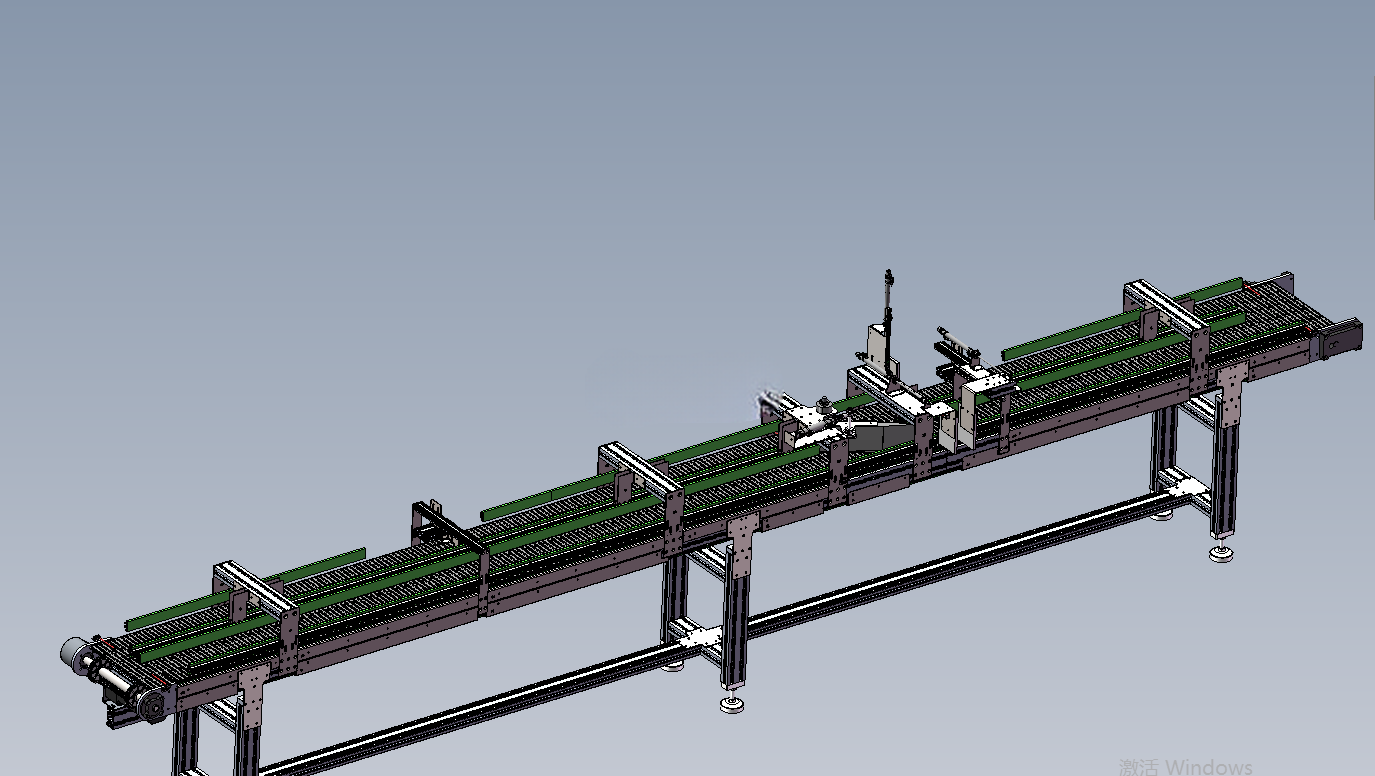This screenshot has height=776, width=1375.
Task: Select the angled cylinder on the right station
Action: (x=958, y=343)
